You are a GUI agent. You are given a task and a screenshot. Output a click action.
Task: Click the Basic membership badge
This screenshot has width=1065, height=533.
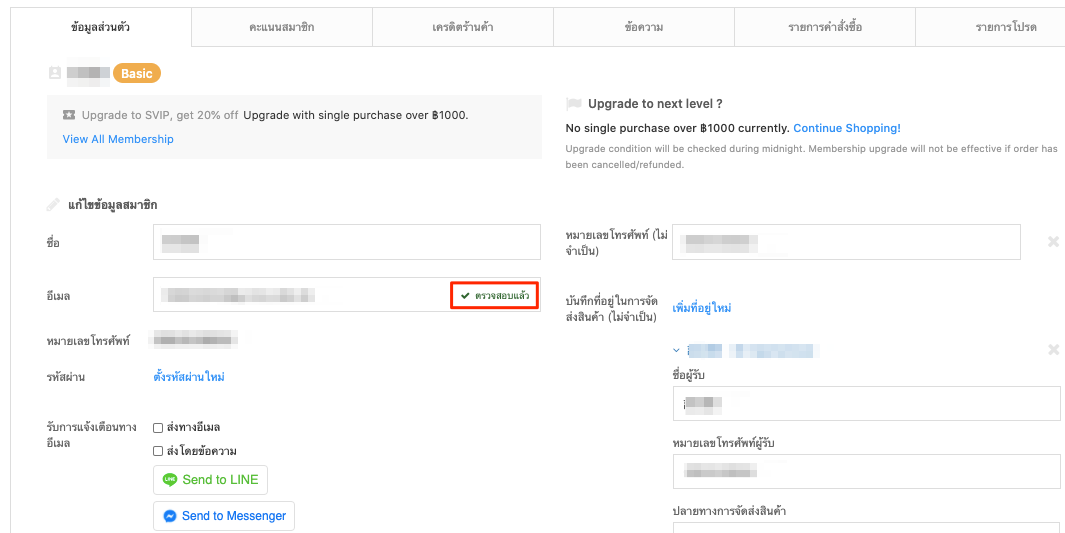point(137,73)
